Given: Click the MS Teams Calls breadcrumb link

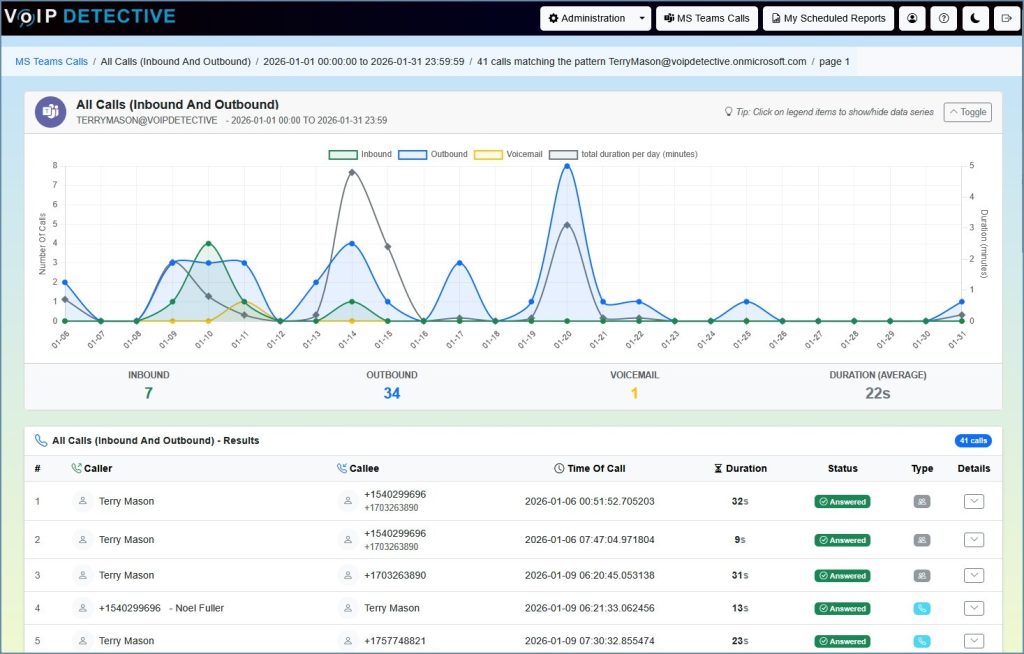Looking at the screenshot, I should click(52, 61).
